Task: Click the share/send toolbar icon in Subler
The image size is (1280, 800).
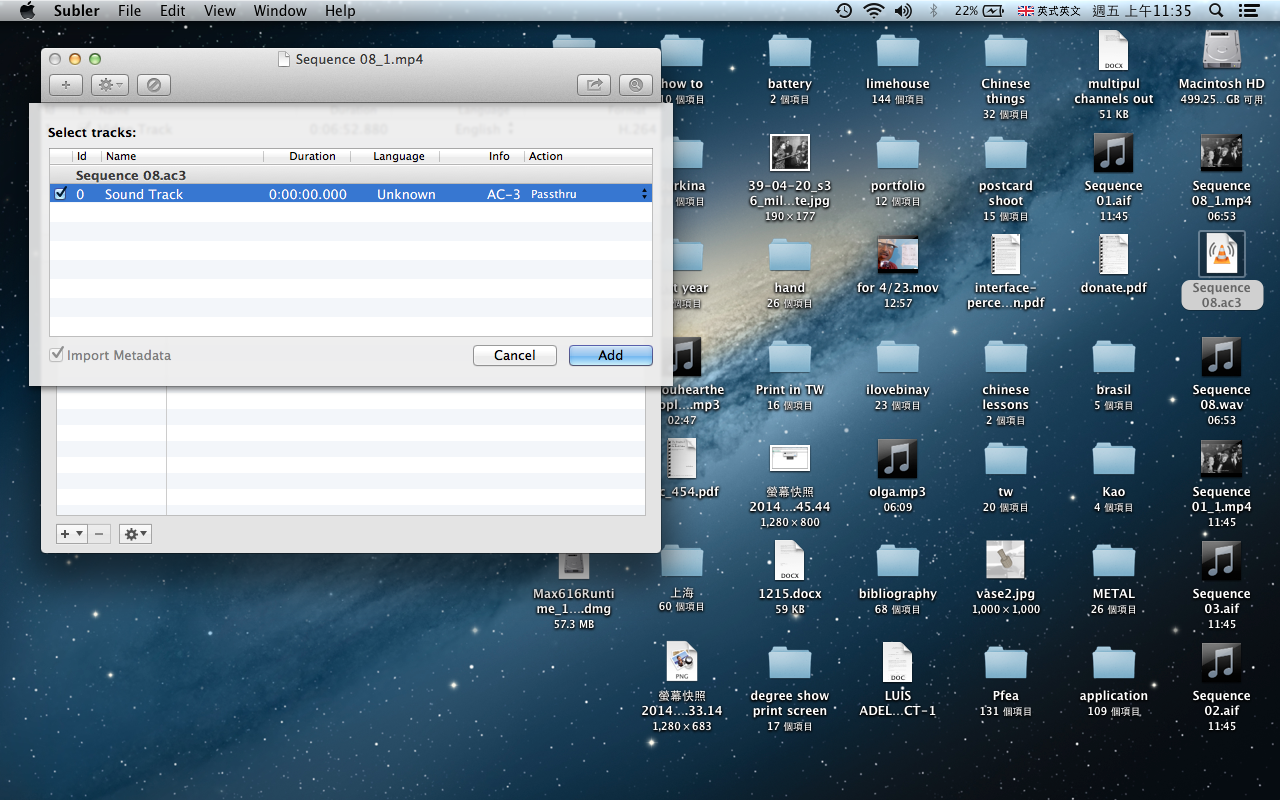Action: point(594,85)
